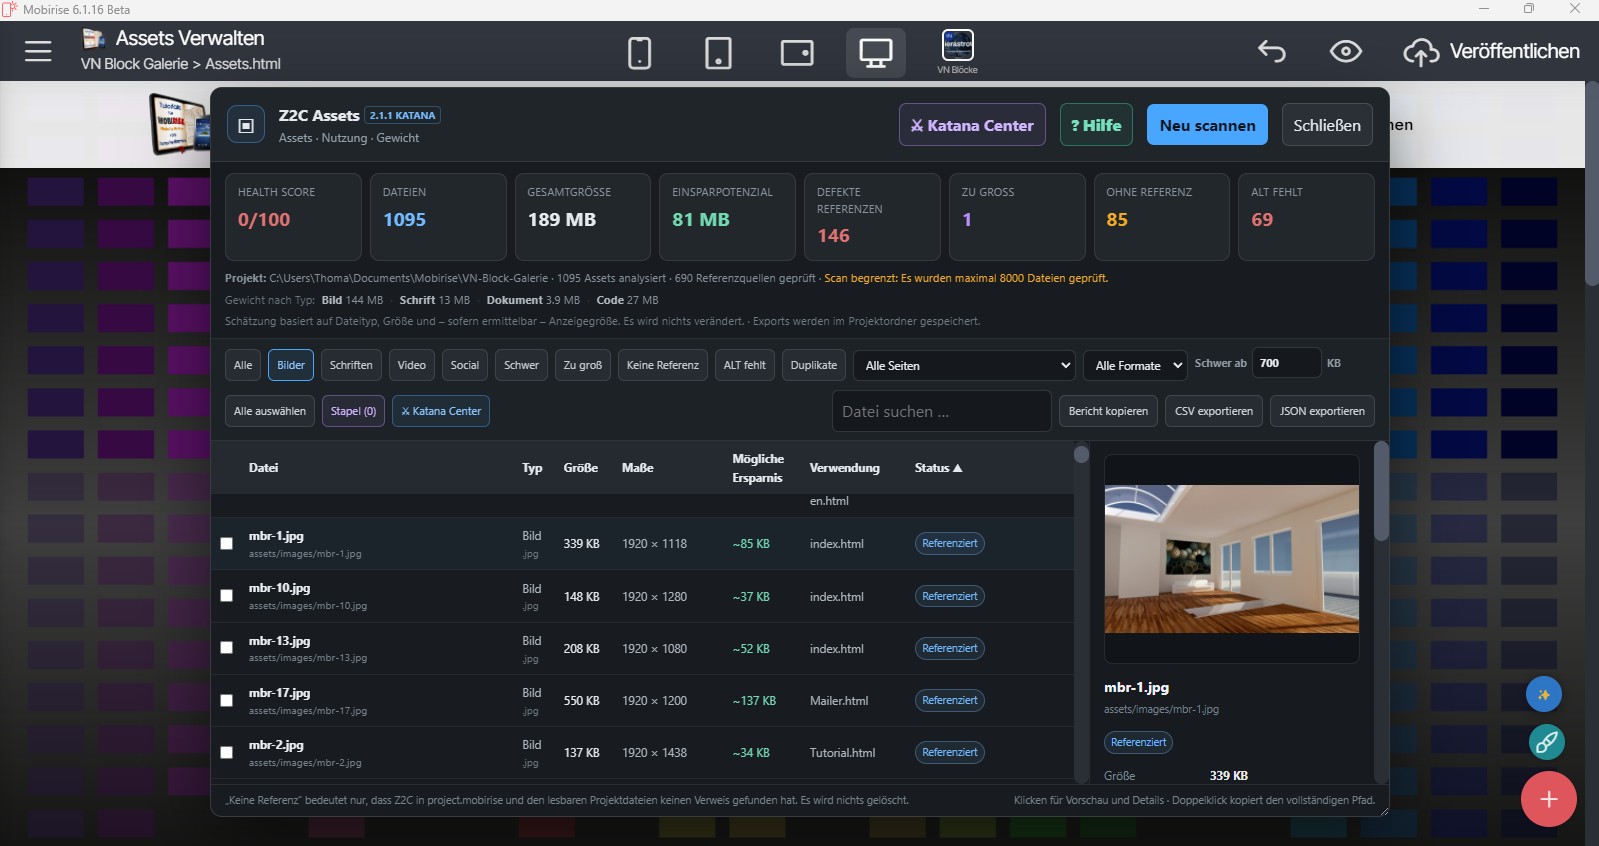The height and width of the screenshot is (846, 1599).
Task: Select the Schriften filter tab
Action: coord(351,365)
